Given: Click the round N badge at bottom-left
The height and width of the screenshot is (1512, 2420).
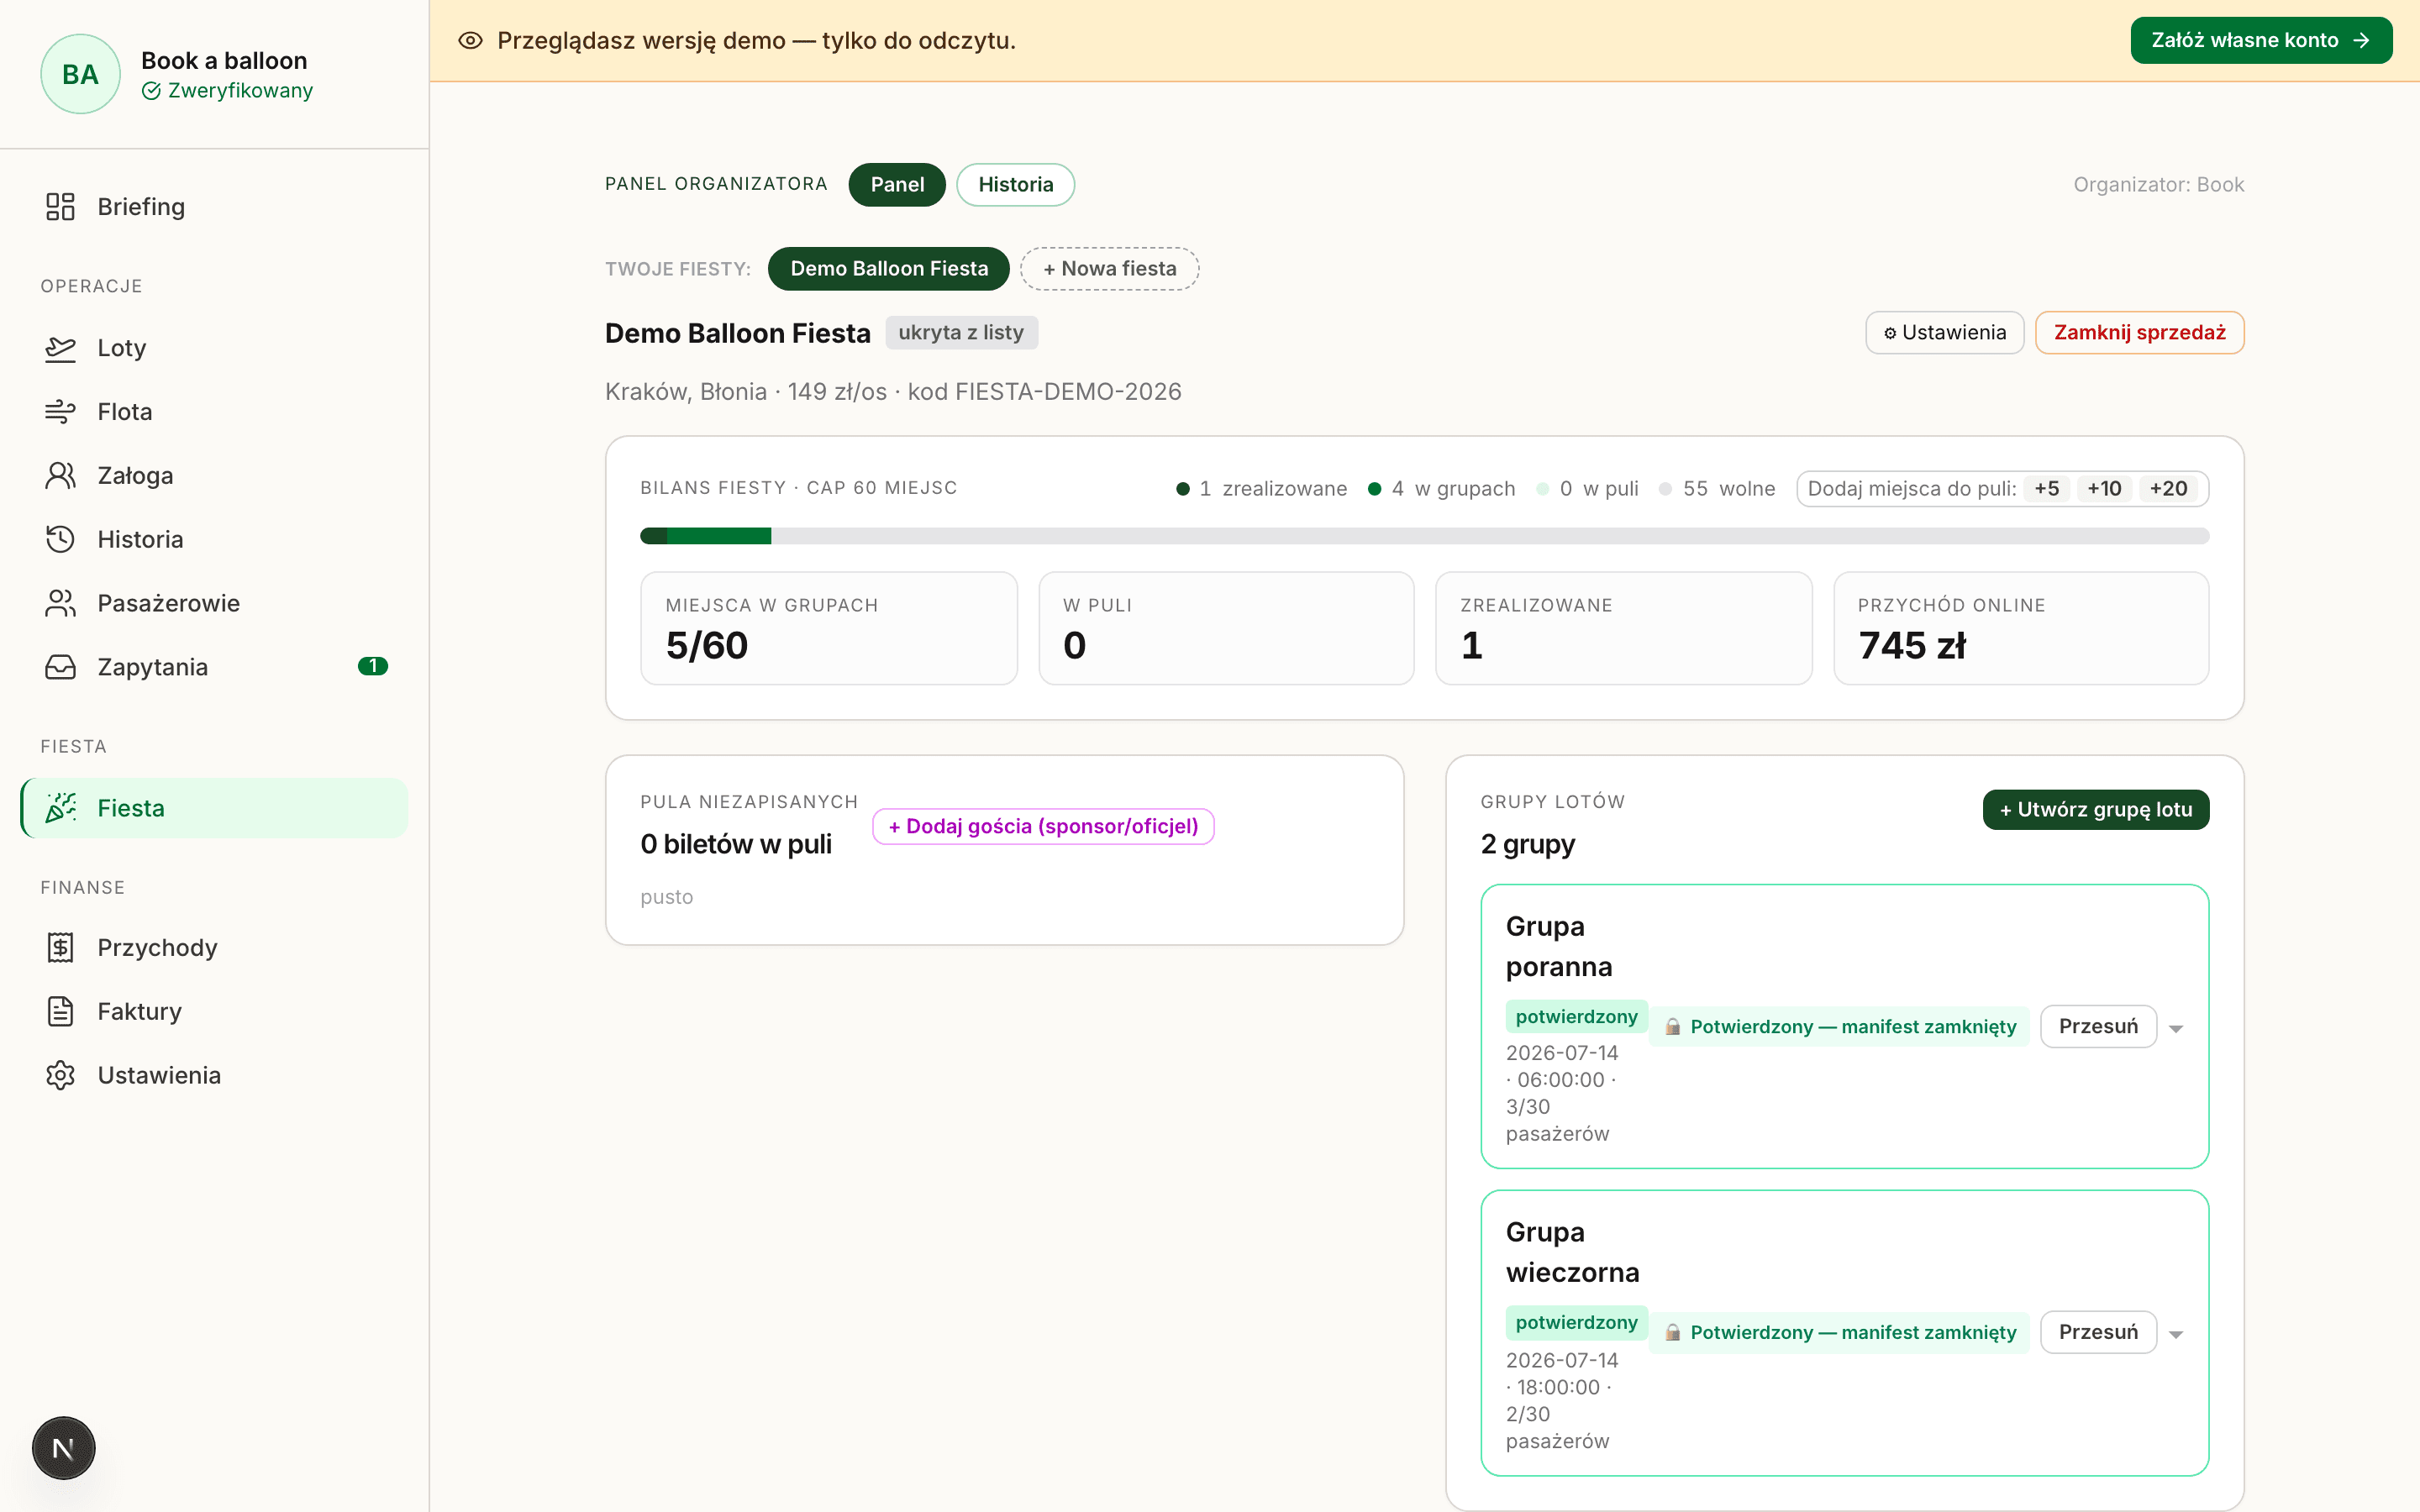Looking at the screenshot, I should pyautogui.click(x=63, y=1448).
